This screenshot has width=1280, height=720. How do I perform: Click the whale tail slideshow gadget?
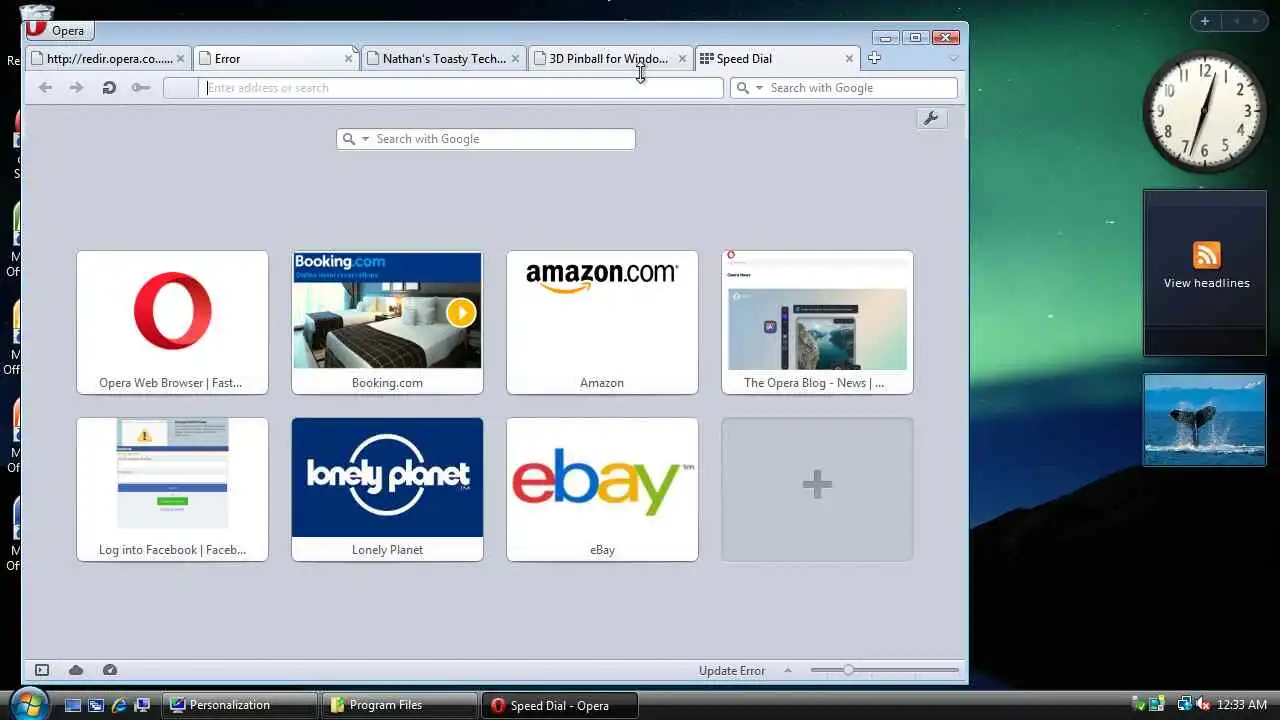(x=1205, y=420)
